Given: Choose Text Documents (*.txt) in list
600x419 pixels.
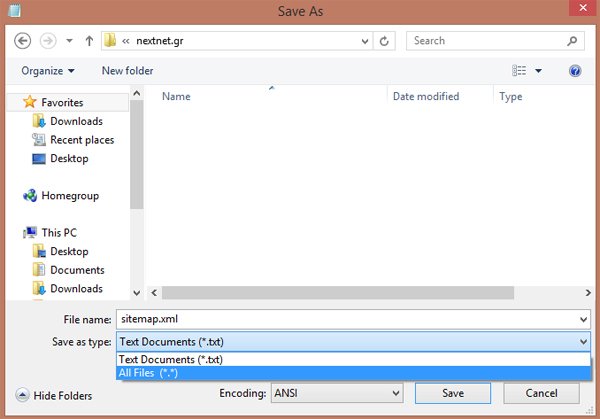Looking at the screenshot, I should 353,359.
